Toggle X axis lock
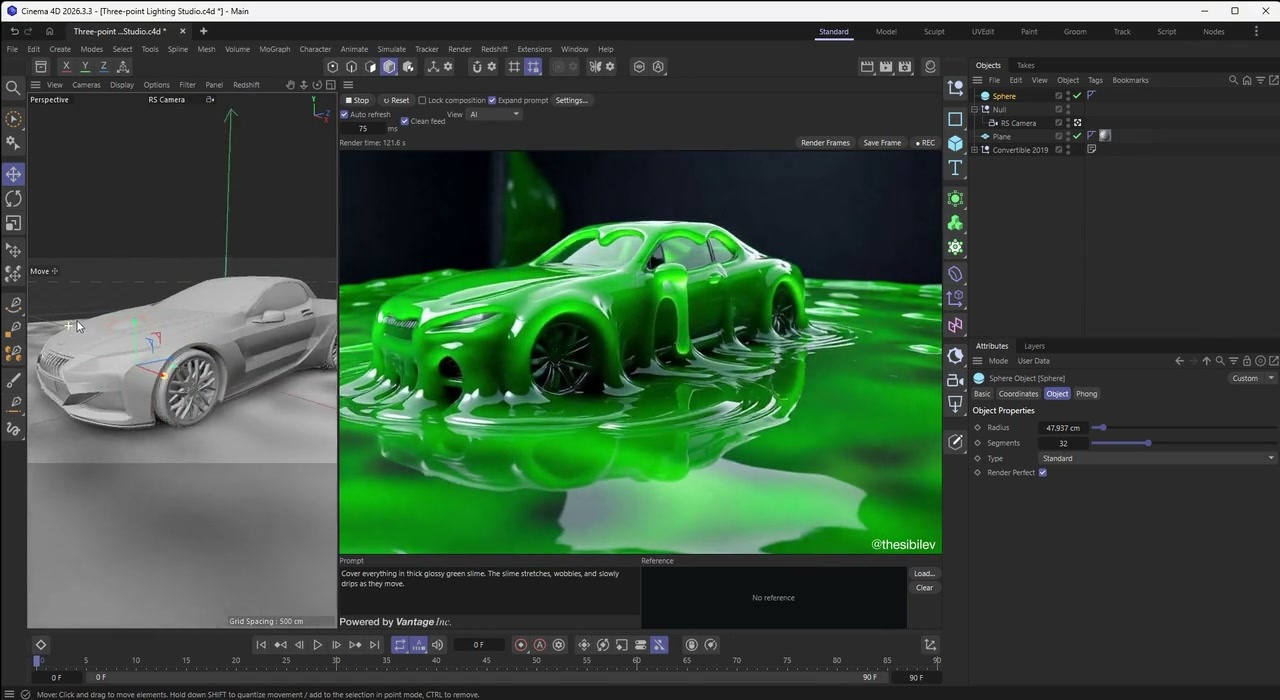Screen dimensions: 1280x700 [x=66, y=66]
